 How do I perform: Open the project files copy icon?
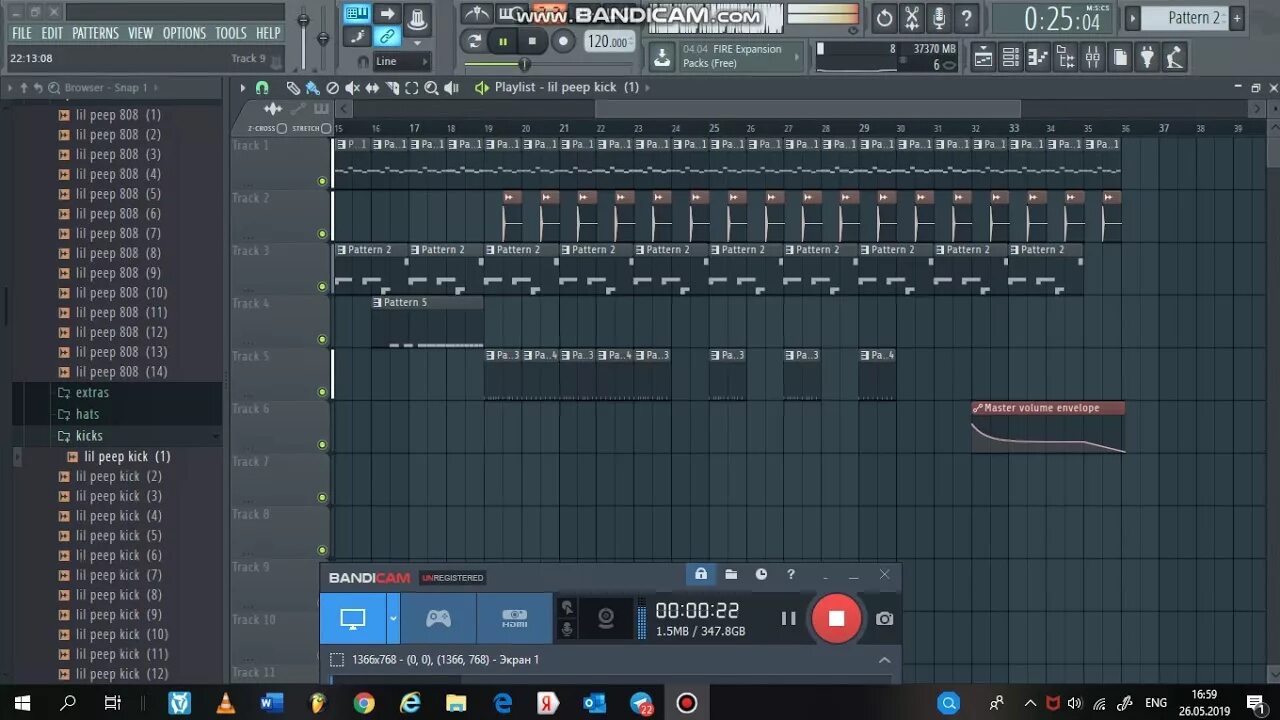pos(1120,57)
